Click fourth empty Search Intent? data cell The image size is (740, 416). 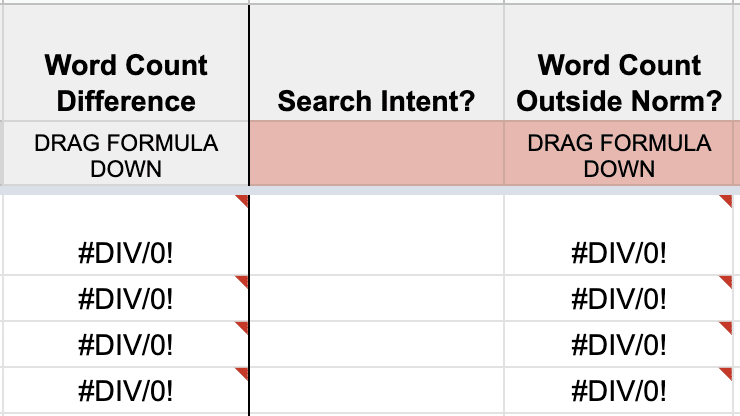[375, 390]
